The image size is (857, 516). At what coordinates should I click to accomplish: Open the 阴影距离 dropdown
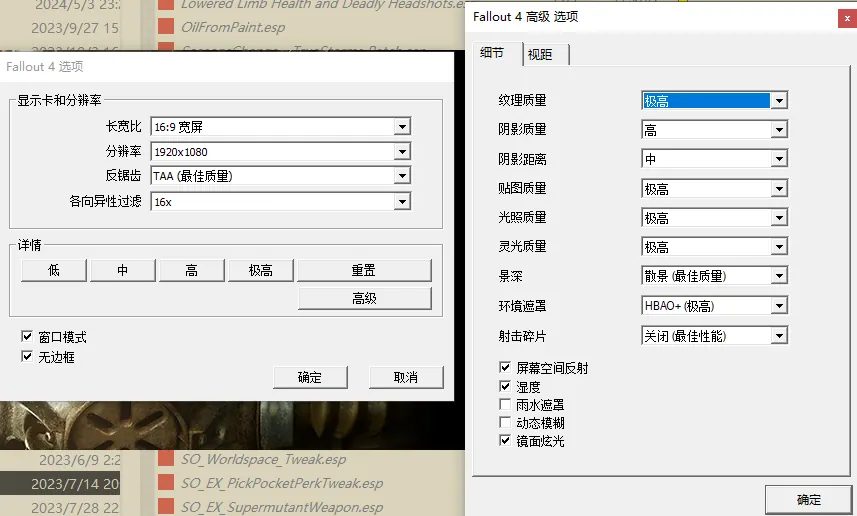(714, 159)
